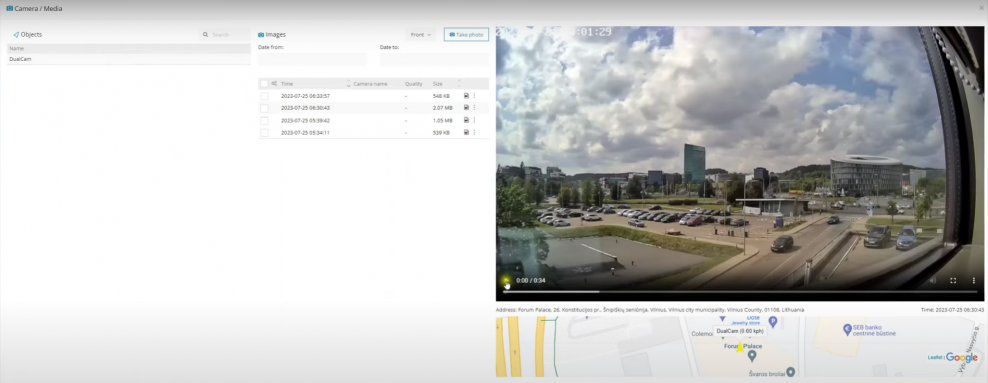Open the video player options menu
988x383 pixels.
[974, 280]
